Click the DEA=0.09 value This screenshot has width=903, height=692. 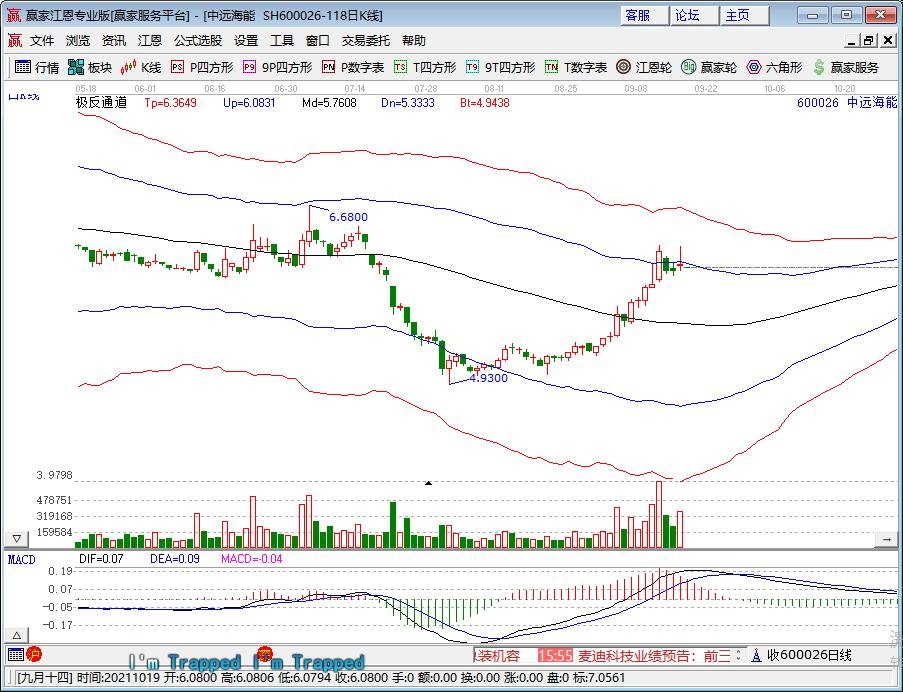(x=175, y=558)
